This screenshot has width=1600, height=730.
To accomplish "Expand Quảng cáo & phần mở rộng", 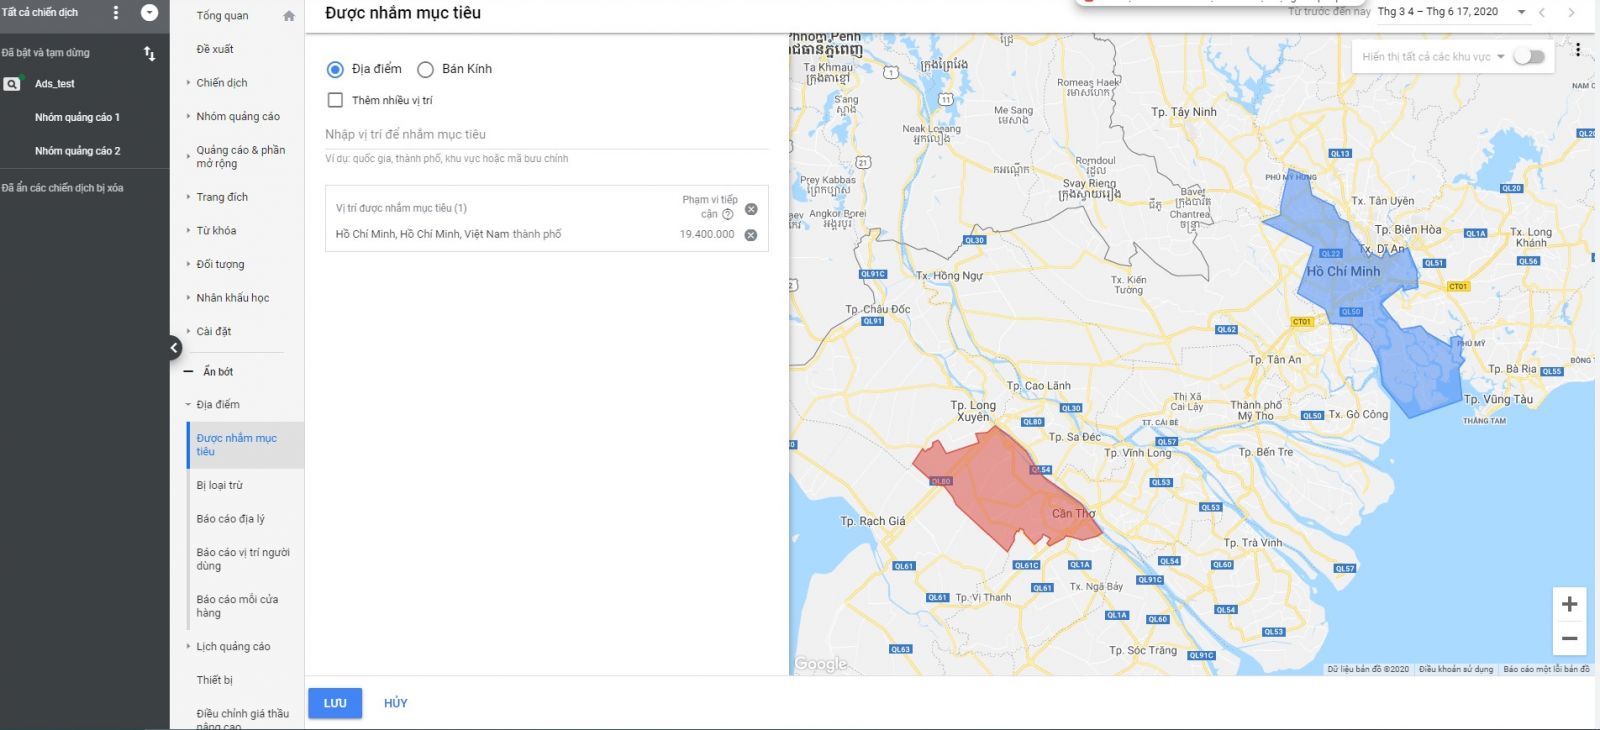I will (x=188, y=156).
